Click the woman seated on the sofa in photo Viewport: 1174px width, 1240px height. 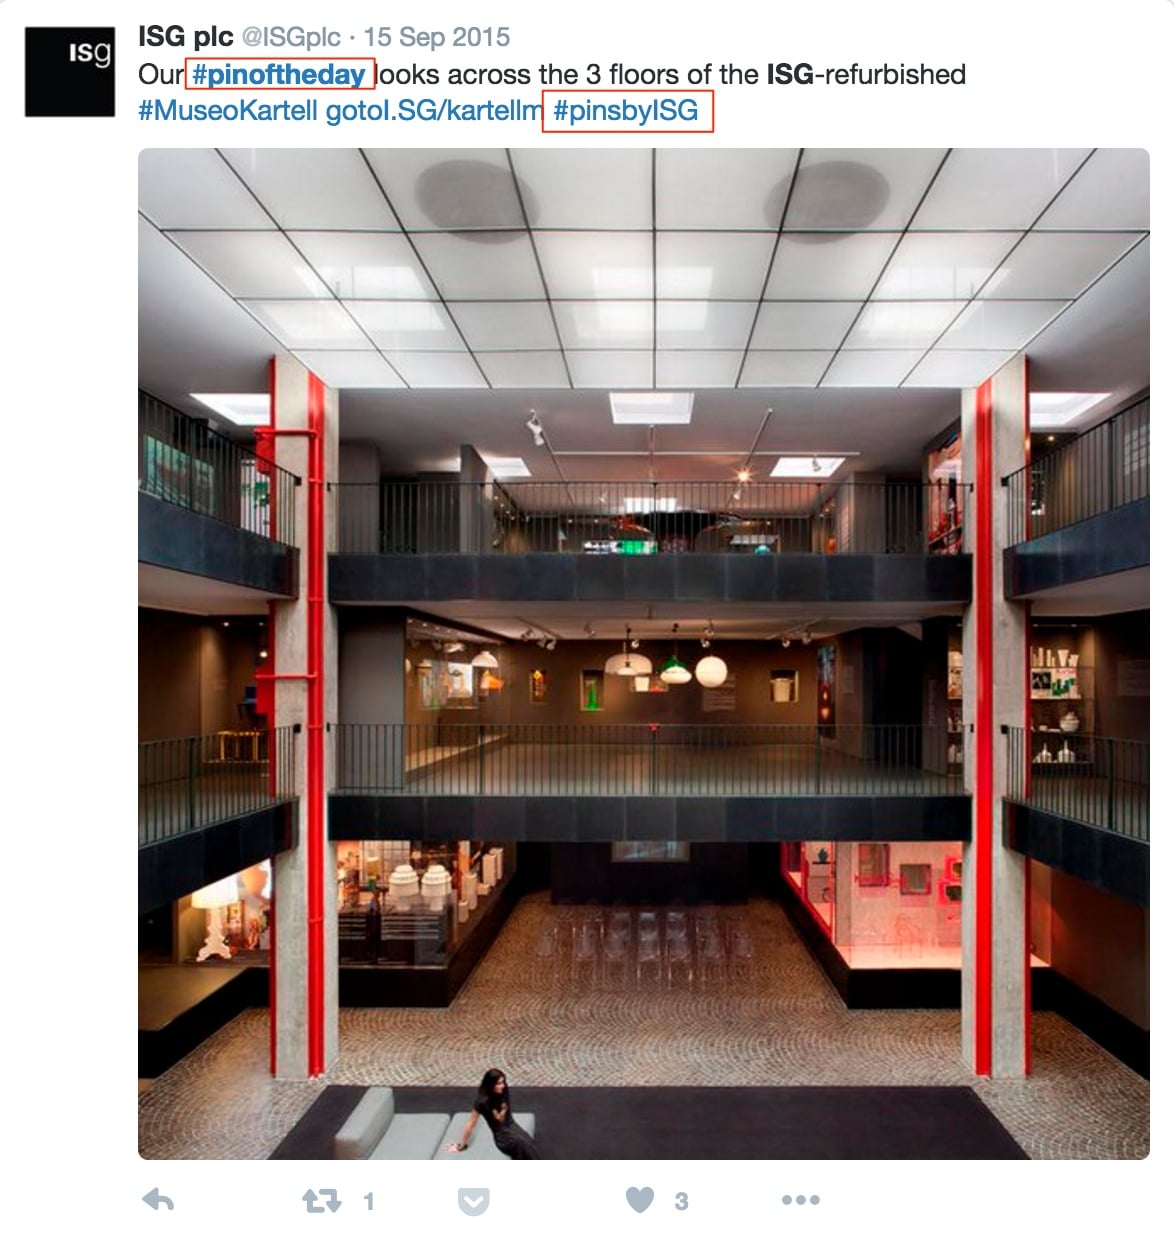tap(496, 1115)
